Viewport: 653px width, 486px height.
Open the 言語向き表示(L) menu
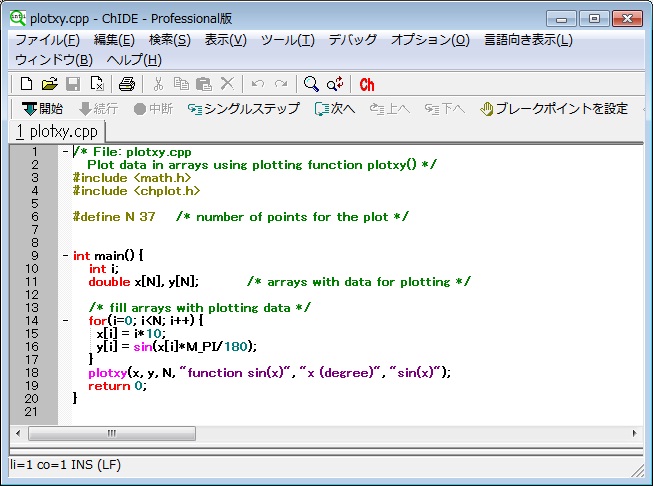[x=528, y=40]
